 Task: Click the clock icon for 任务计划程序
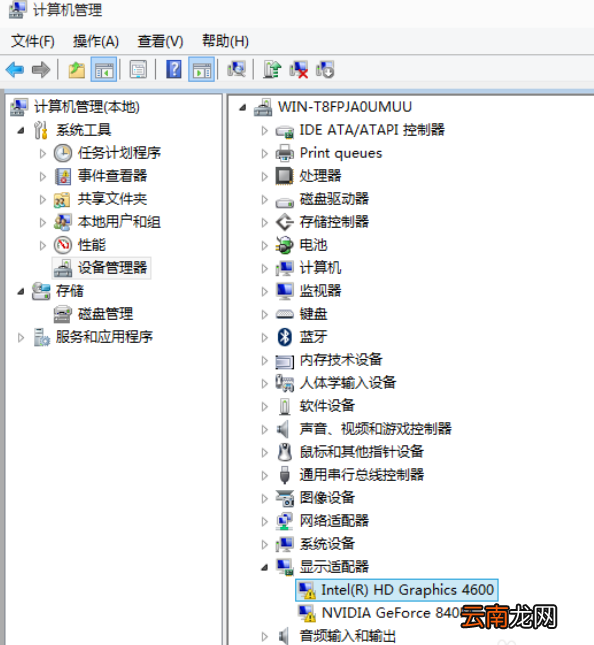click(x=63, y=153)
